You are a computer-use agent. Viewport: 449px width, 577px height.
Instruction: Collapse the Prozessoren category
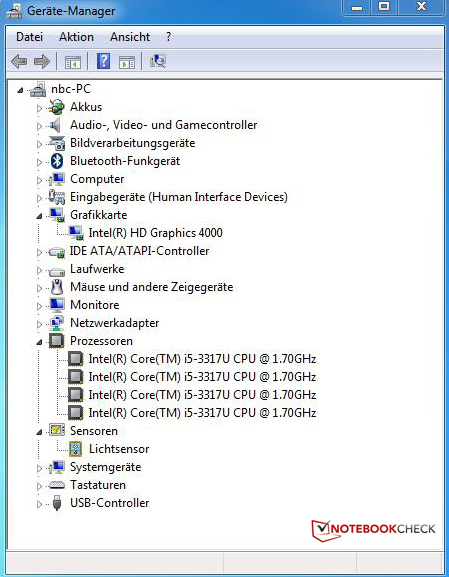pyautogui.click(x=39, y=342)
